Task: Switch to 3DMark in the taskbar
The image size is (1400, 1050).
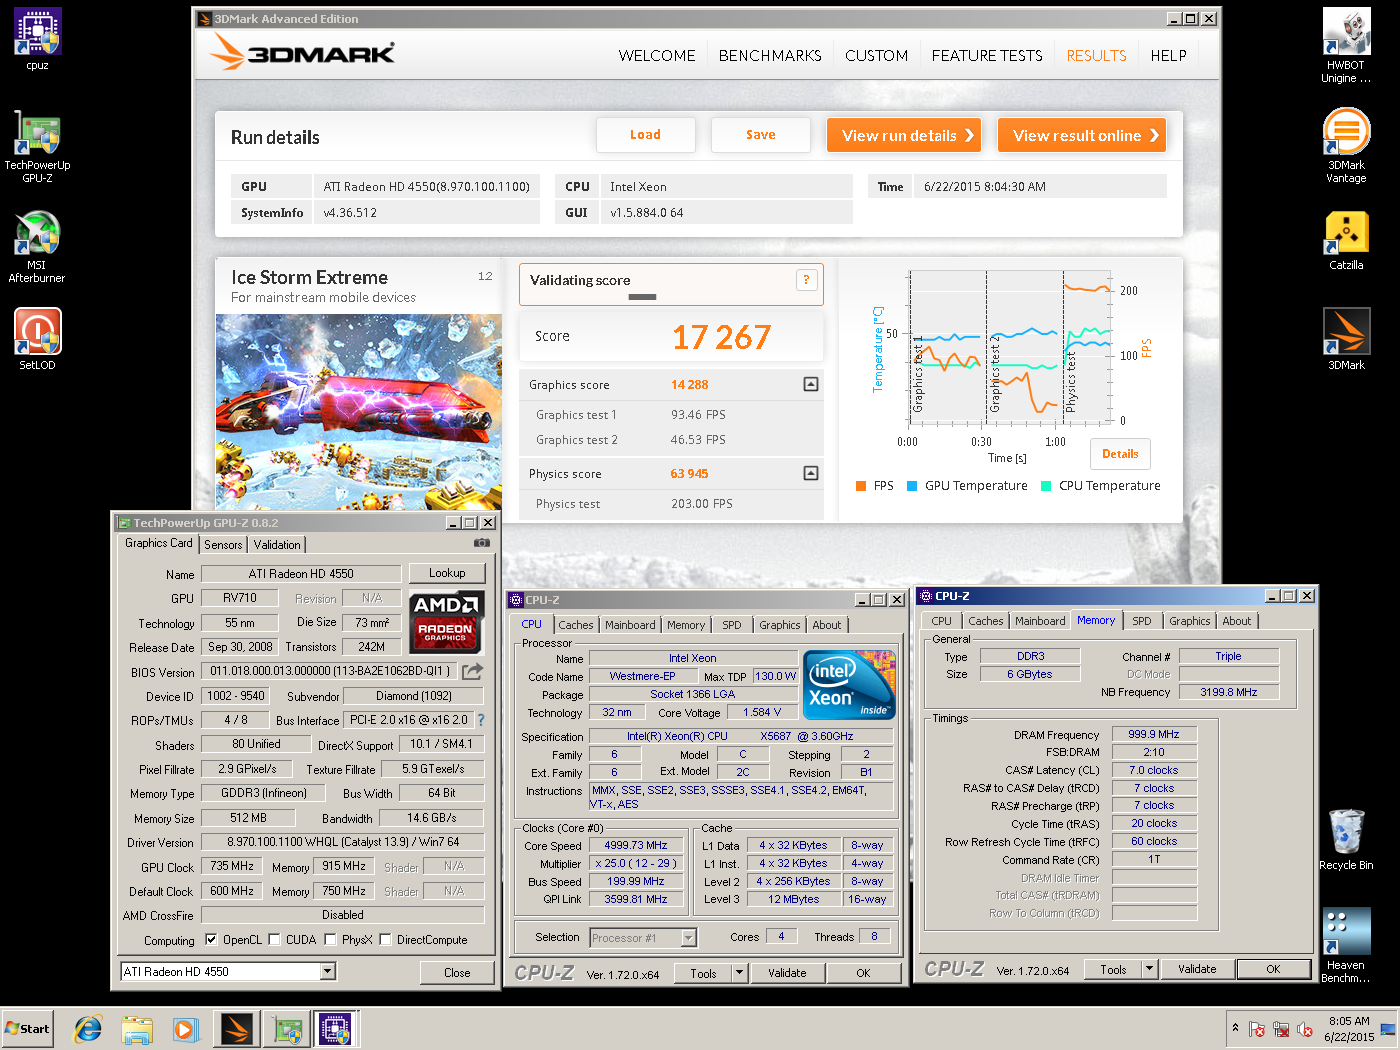Action: click(237, 1028)
